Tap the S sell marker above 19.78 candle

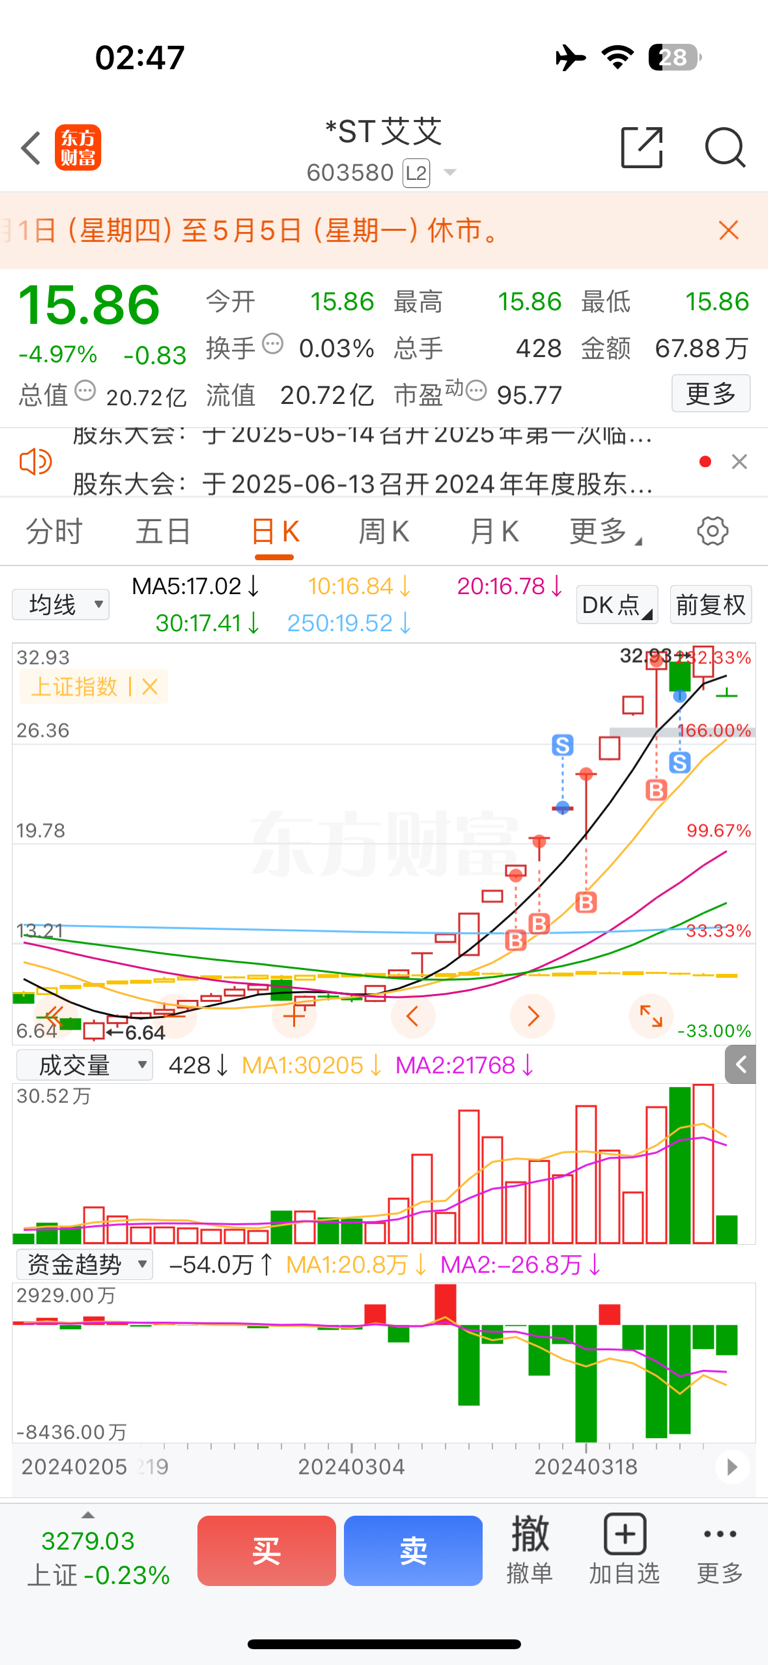(563, 745)
